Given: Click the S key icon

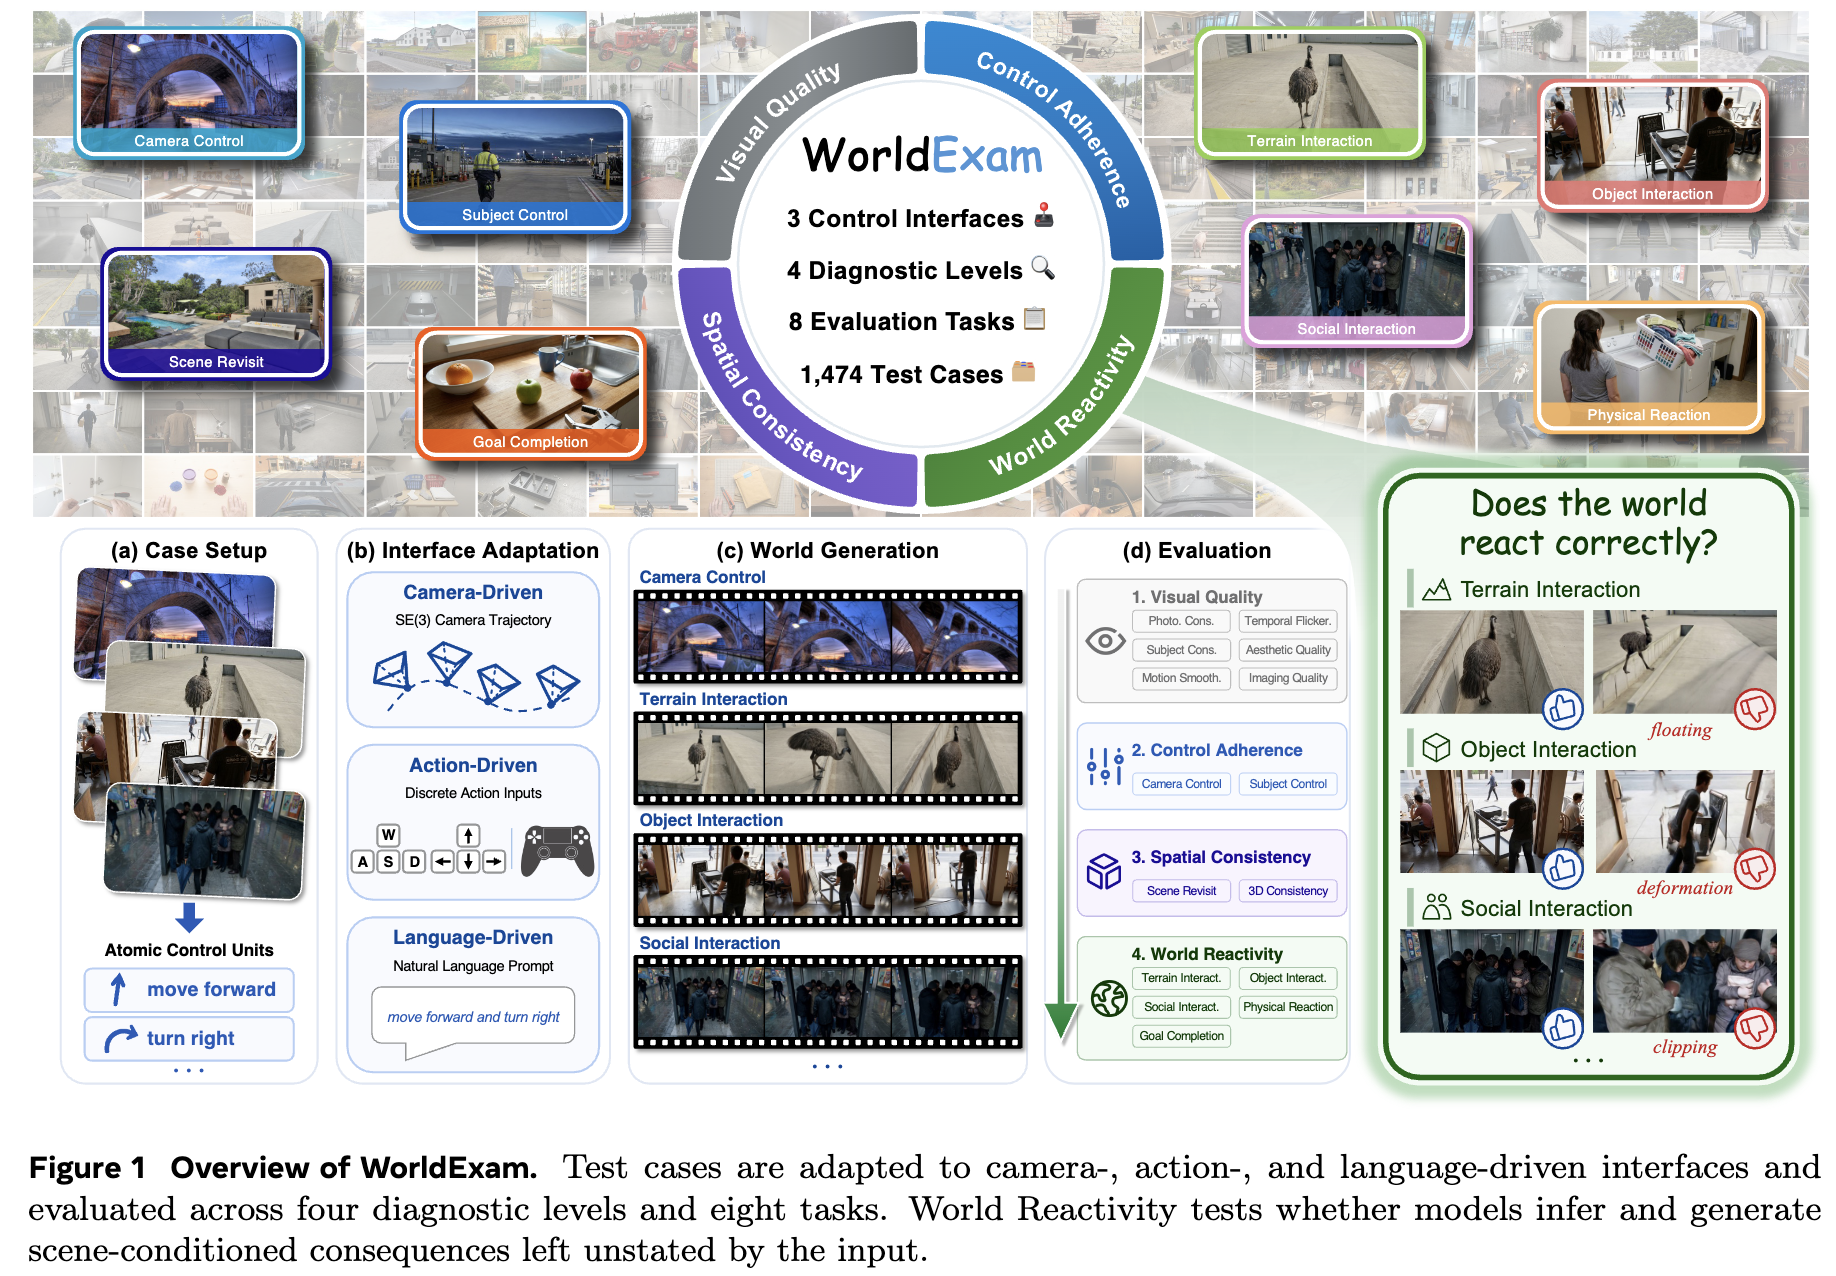Looking at the screenshot, I should click(389, 861).
